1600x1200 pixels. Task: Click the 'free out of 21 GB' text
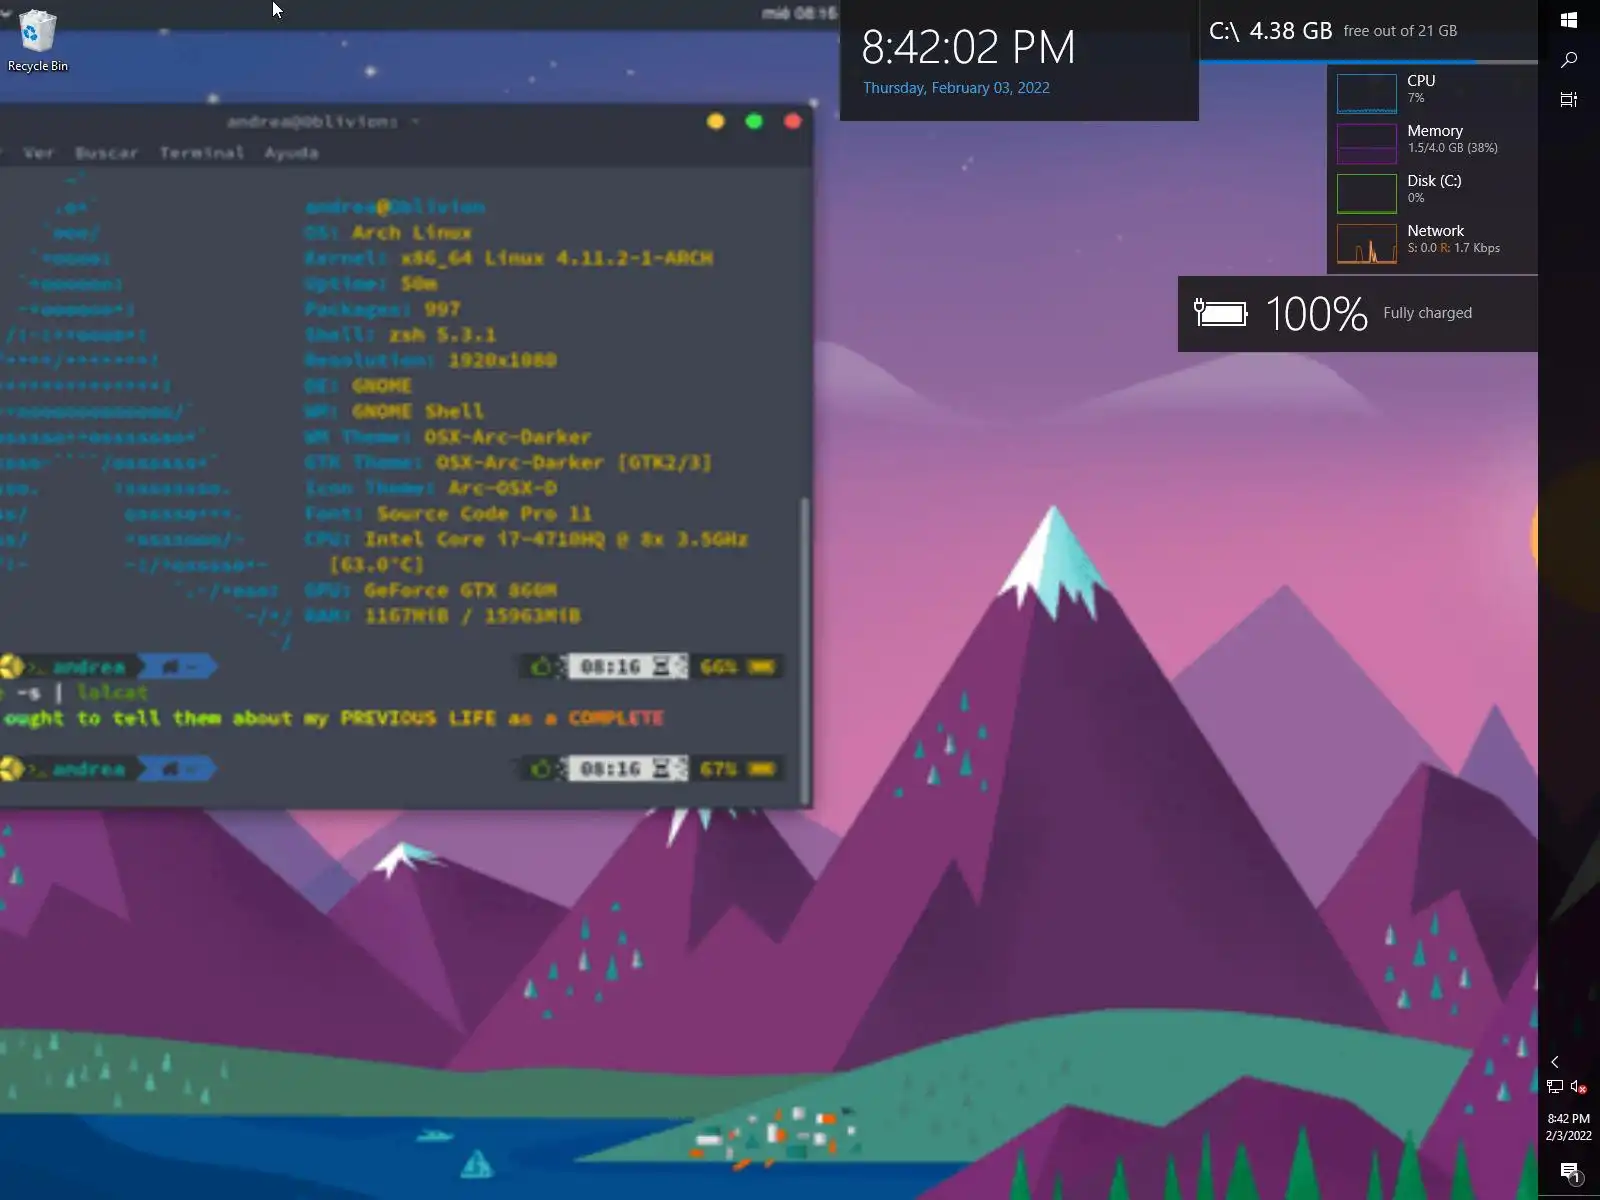[x=1400, y=31]
